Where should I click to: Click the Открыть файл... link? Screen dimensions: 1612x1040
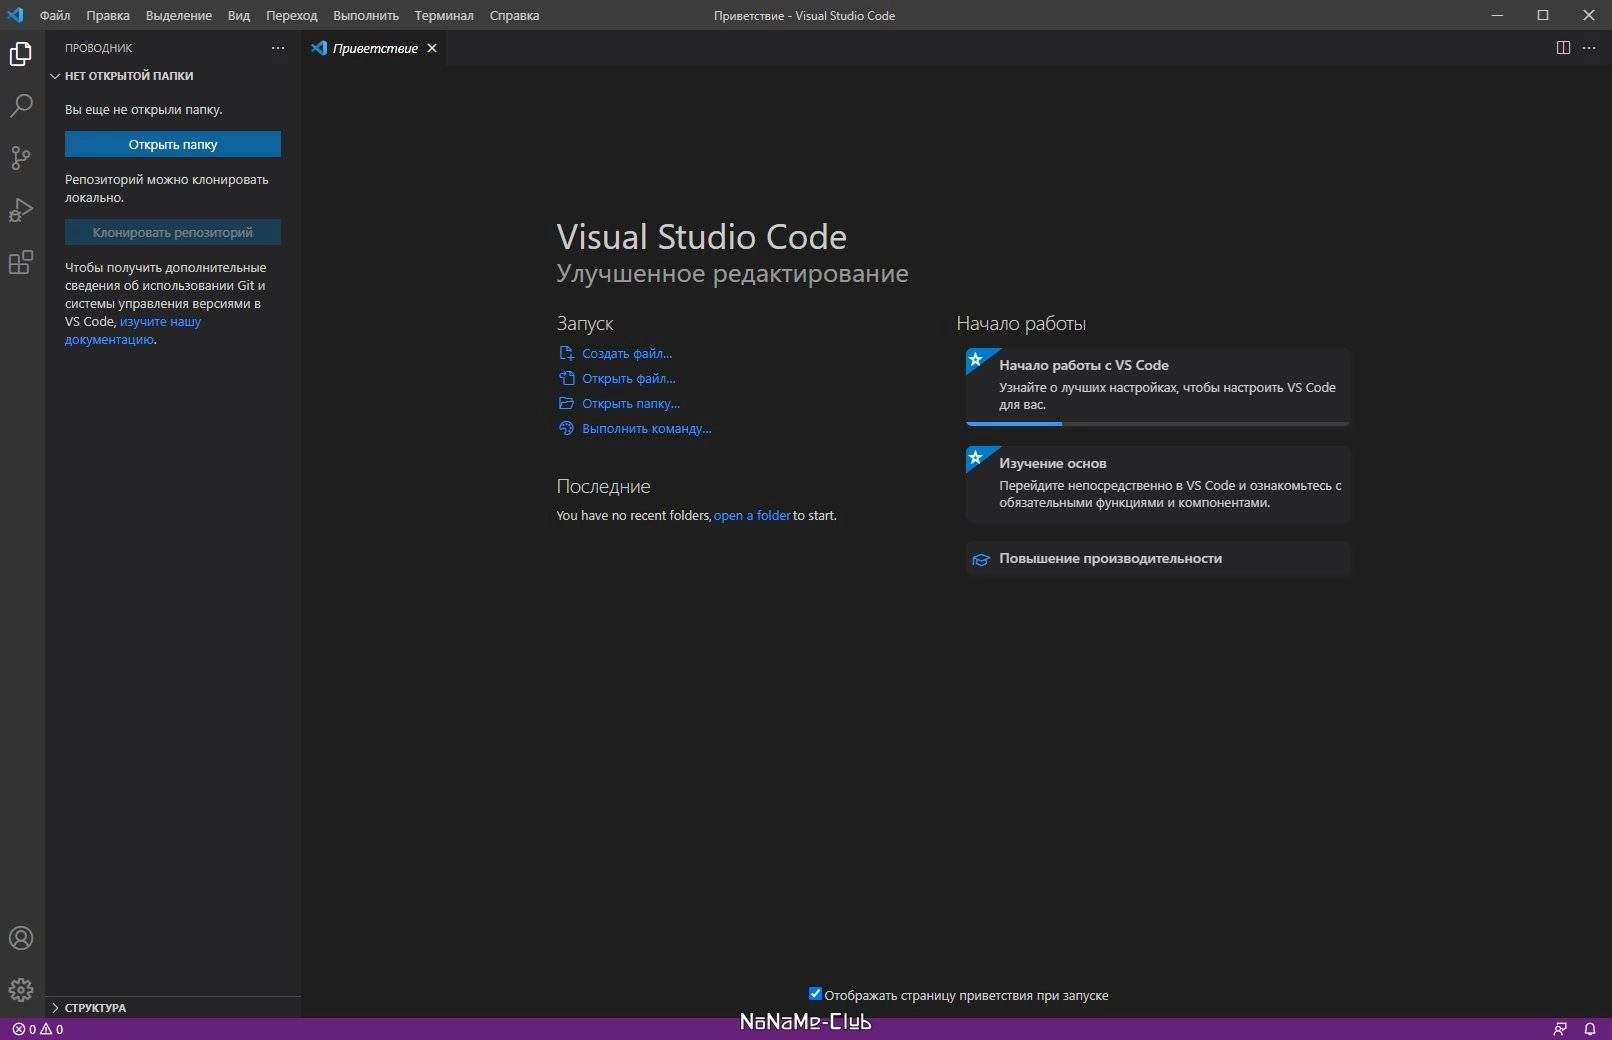click(x=629, y=378)
